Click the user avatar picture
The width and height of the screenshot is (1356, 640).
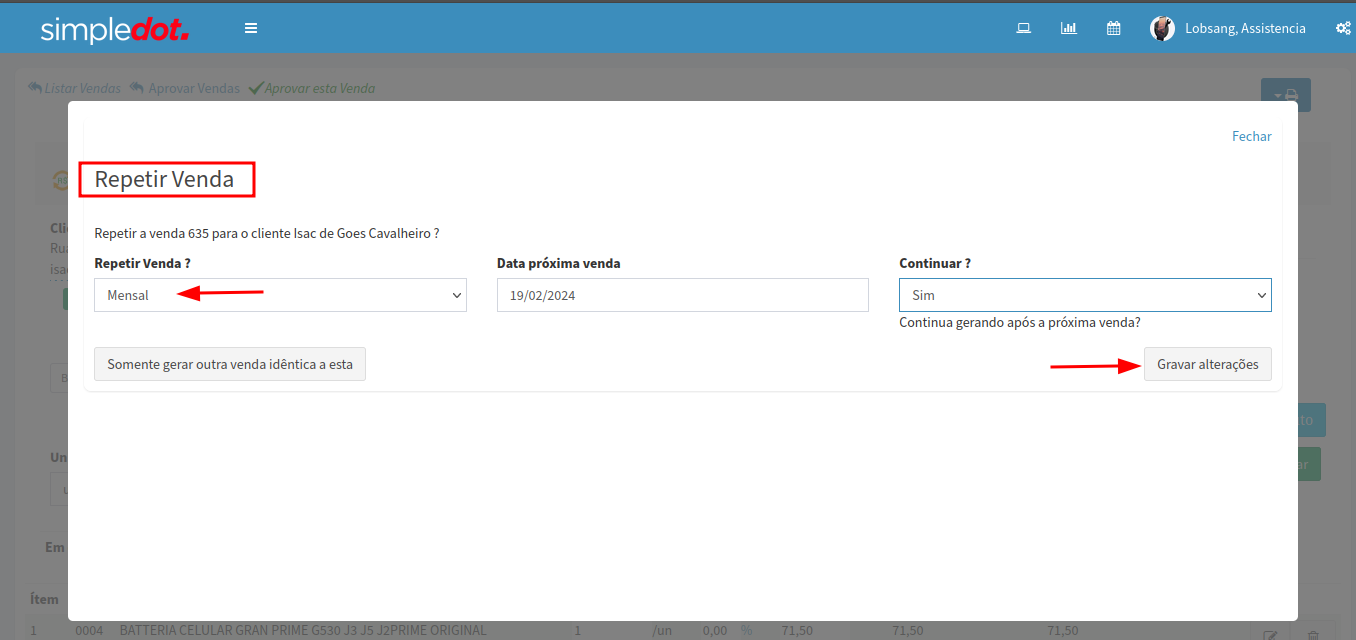(1162, 28)
